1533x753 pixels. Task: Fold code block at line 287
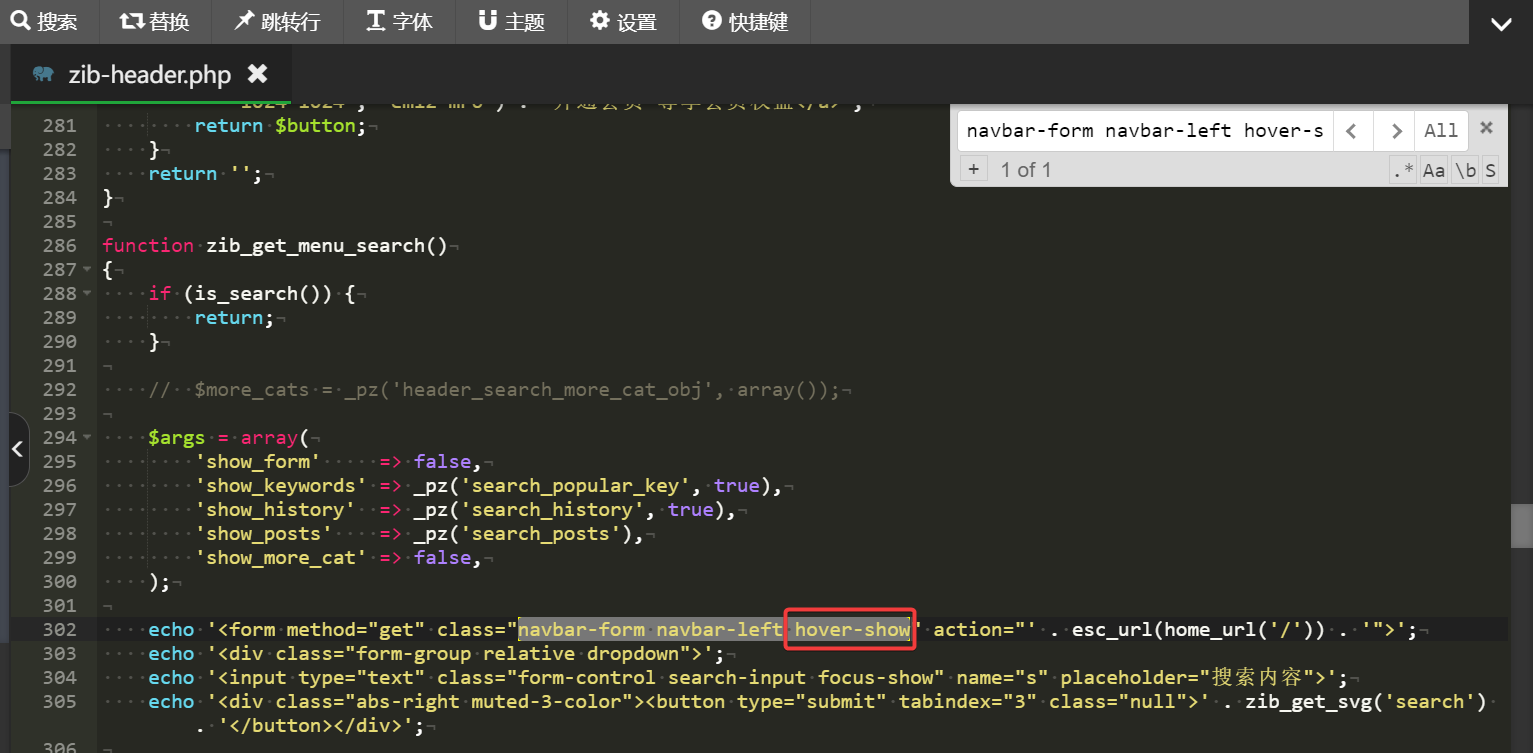click(x=87, y=270)
